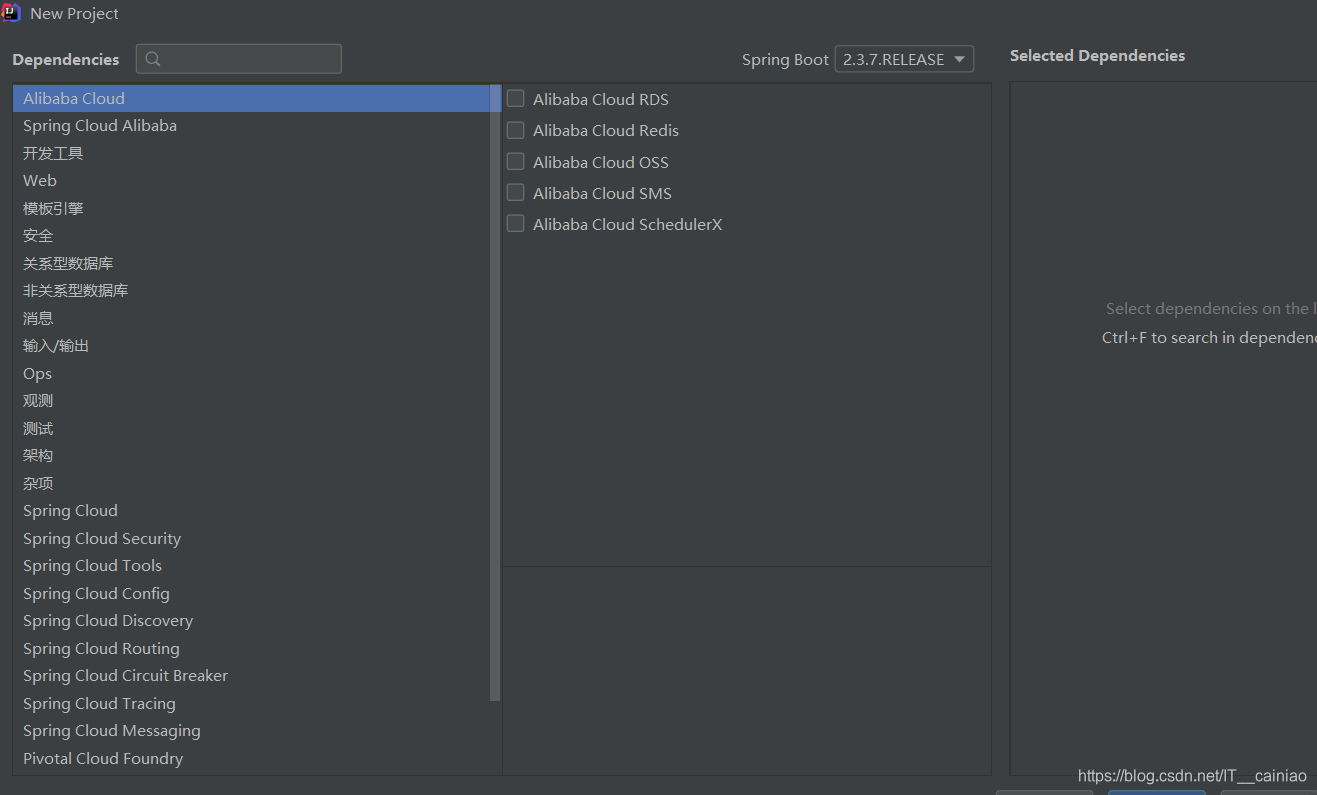Viewport: 1317px width, 795px height.
Task: Toggle Alibaba Cloud SMS checkbox
Action: coord(515,192)
